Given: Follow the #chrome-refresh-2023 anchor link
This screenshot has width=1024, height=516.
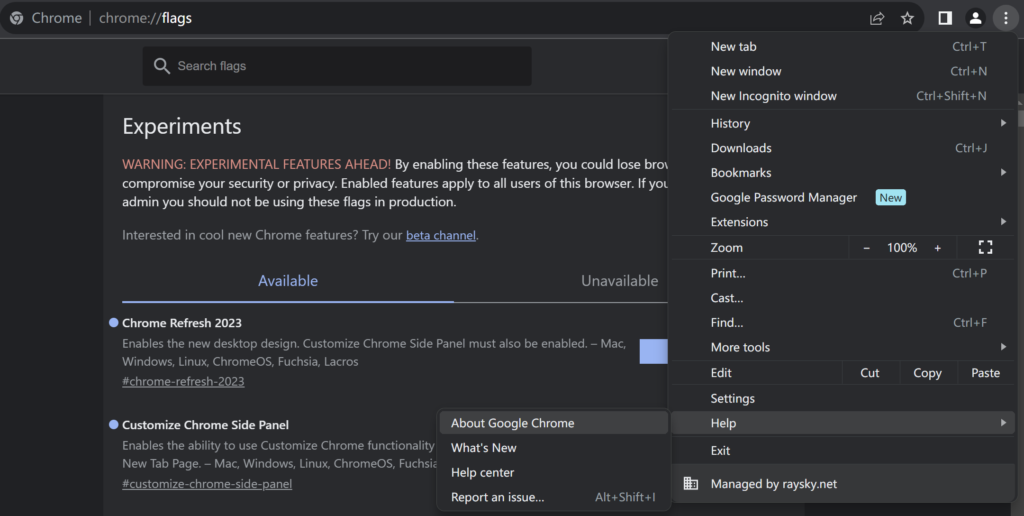Looking at the screenshot, I should pyautogui.click(x=183, y=381).
